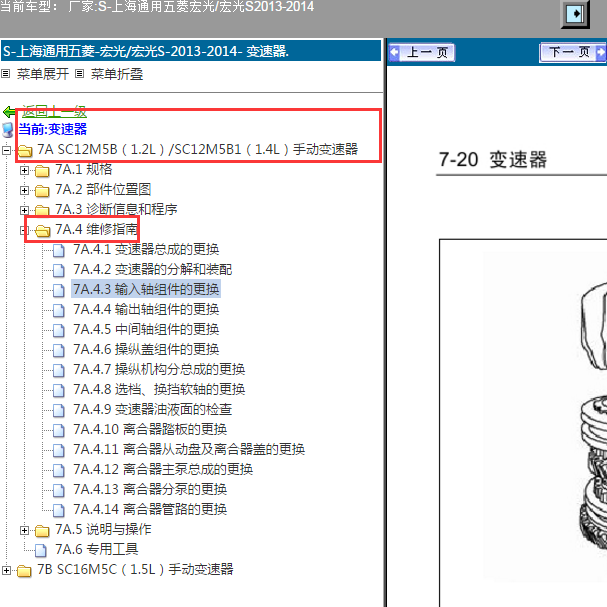The height and width of the screenshot is (607, 607).
Task: Select 7B SC16M5C (1.5L) 手动变速器
Action: click(135, 569)
